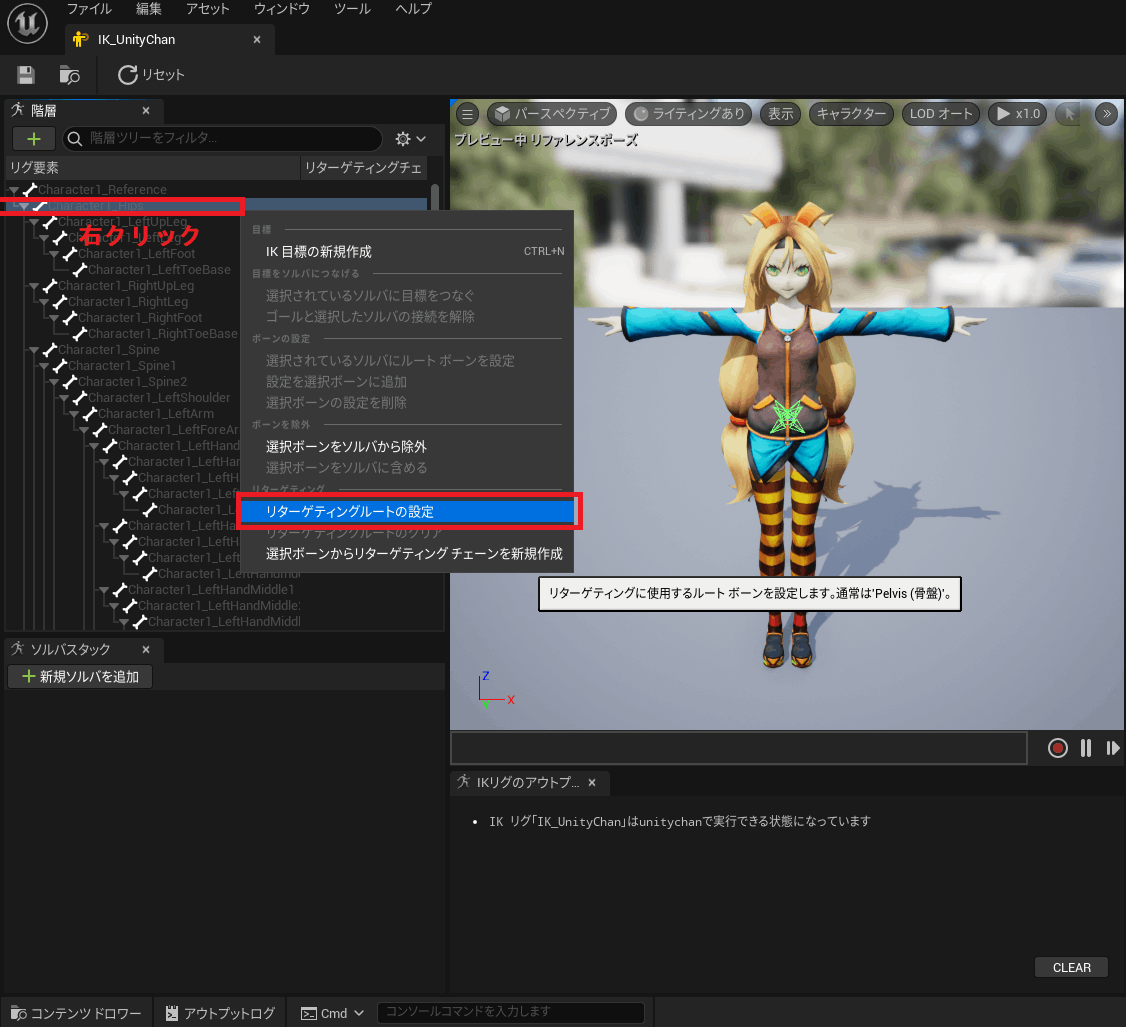
Task: Click the CLEAR button in output panel
Action: [1071, 967]
